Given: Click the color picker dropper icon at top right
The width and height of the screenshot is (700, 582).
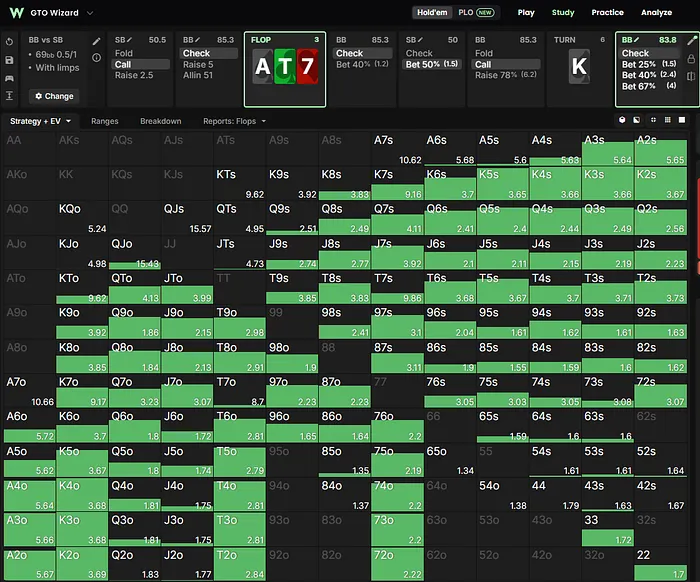Looking at the screenshot, I should 692,40.
